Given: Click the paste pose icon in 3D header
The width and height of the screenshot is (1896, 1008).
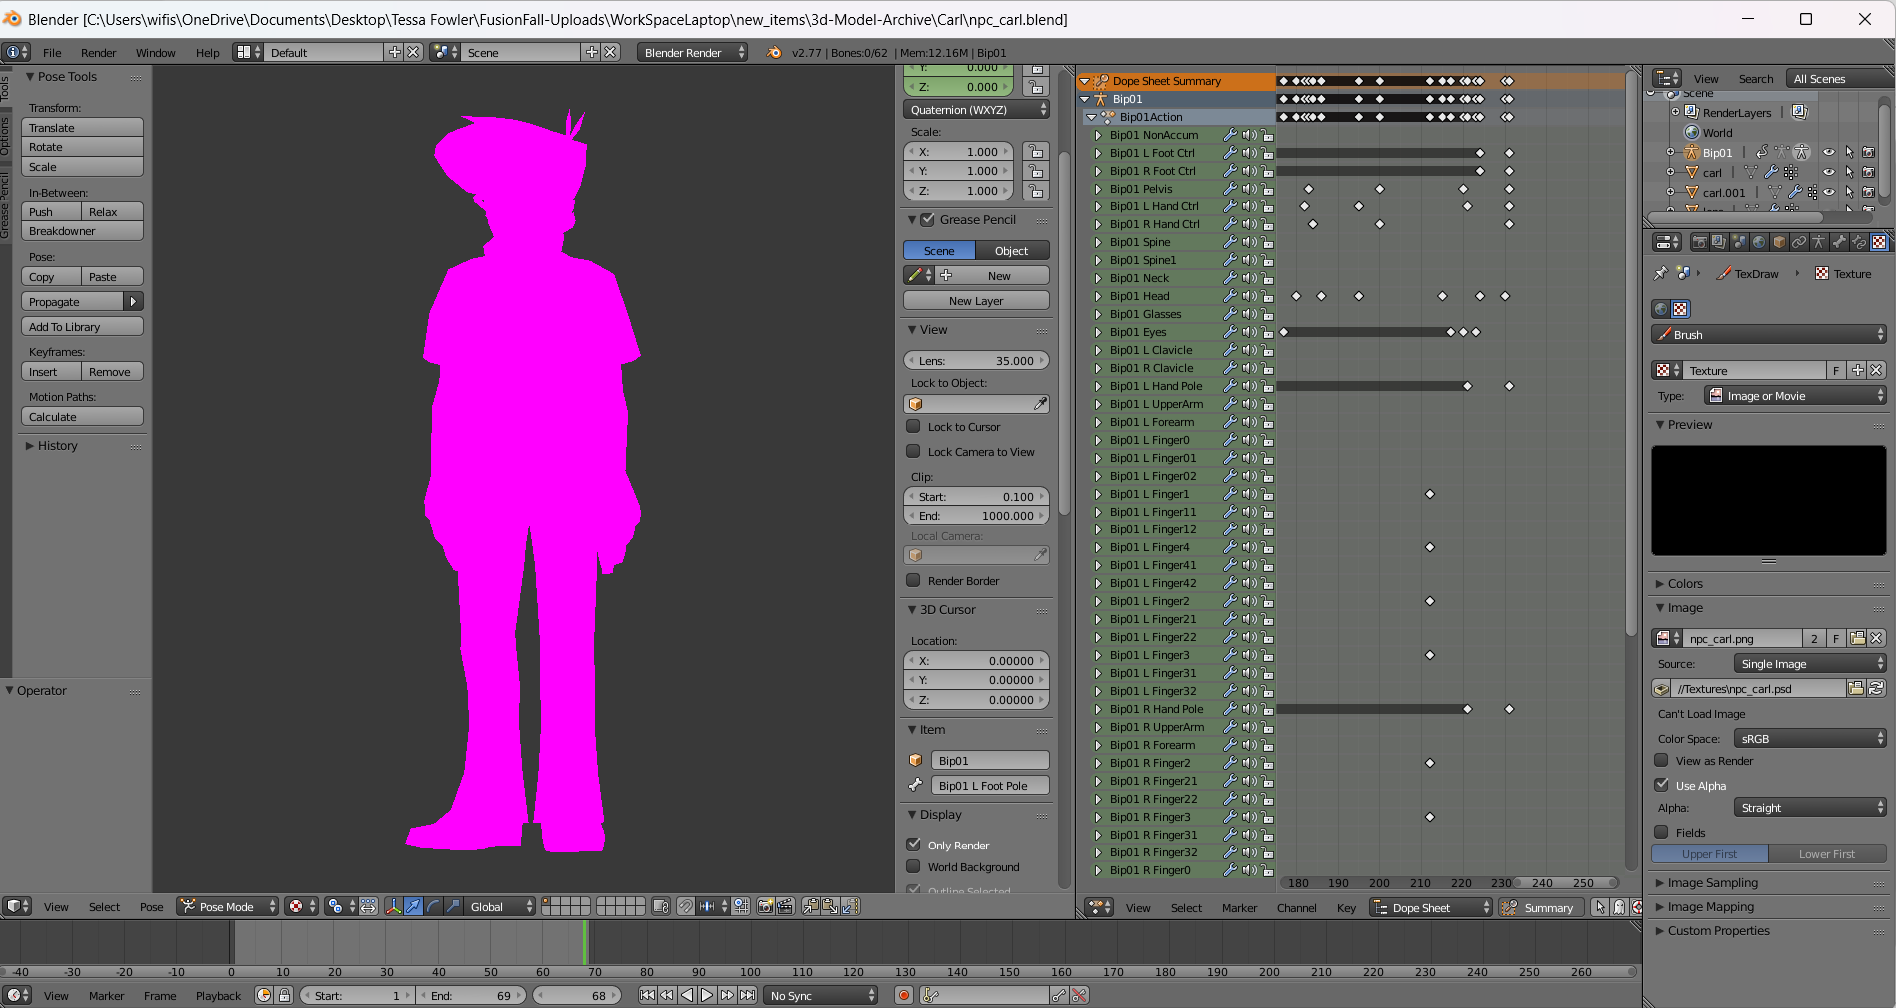Looking at the screenshot, I should click(829, 906).
